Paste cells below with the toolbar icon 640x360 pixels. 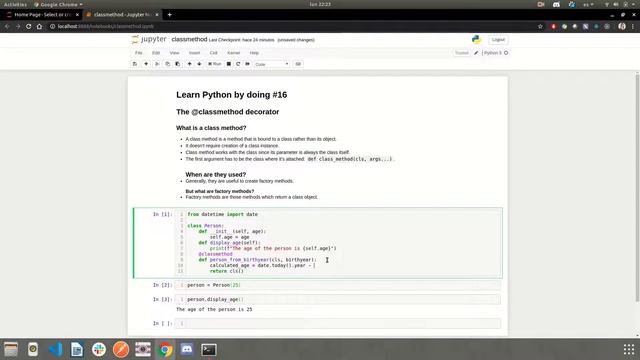178,64
